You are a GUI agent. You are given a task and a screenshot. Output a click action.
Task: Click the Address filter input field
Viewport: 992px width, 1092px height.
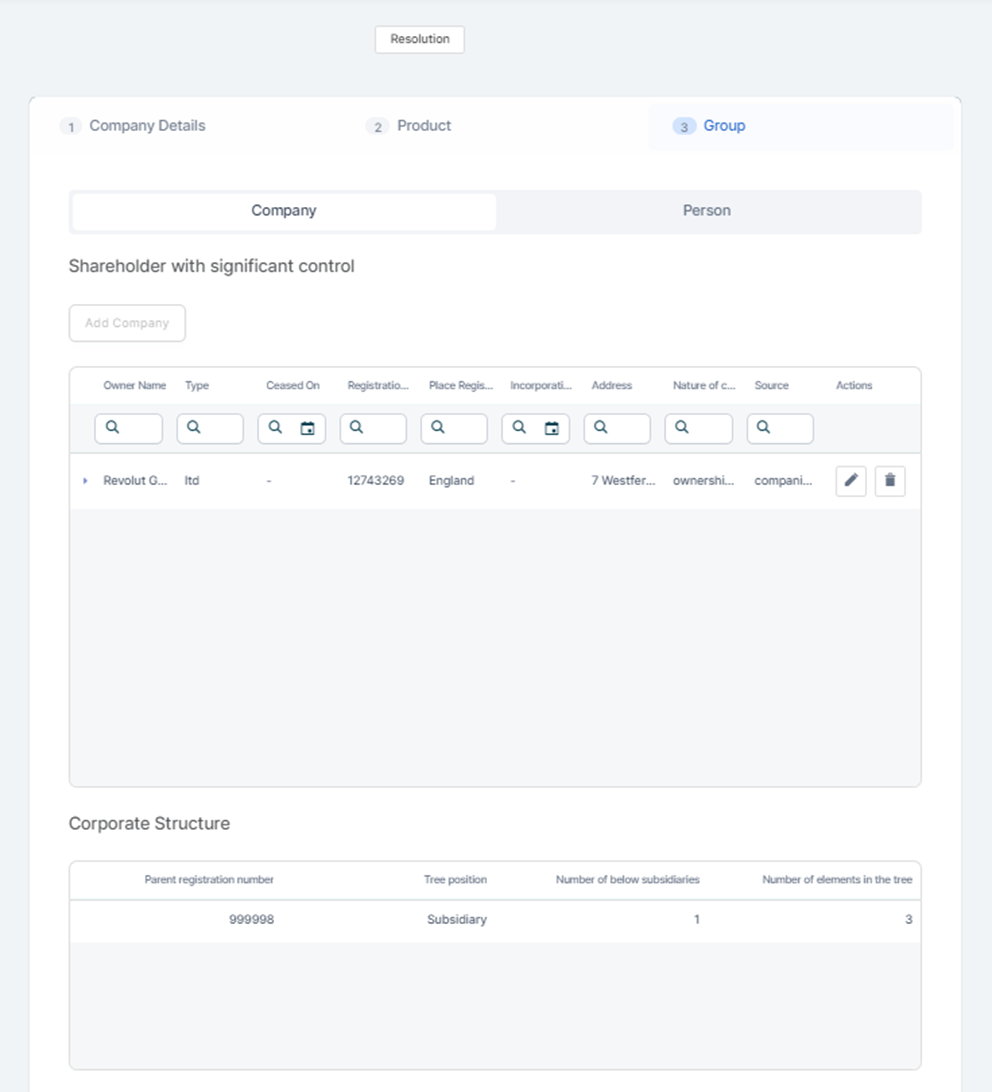pos(627,428)
